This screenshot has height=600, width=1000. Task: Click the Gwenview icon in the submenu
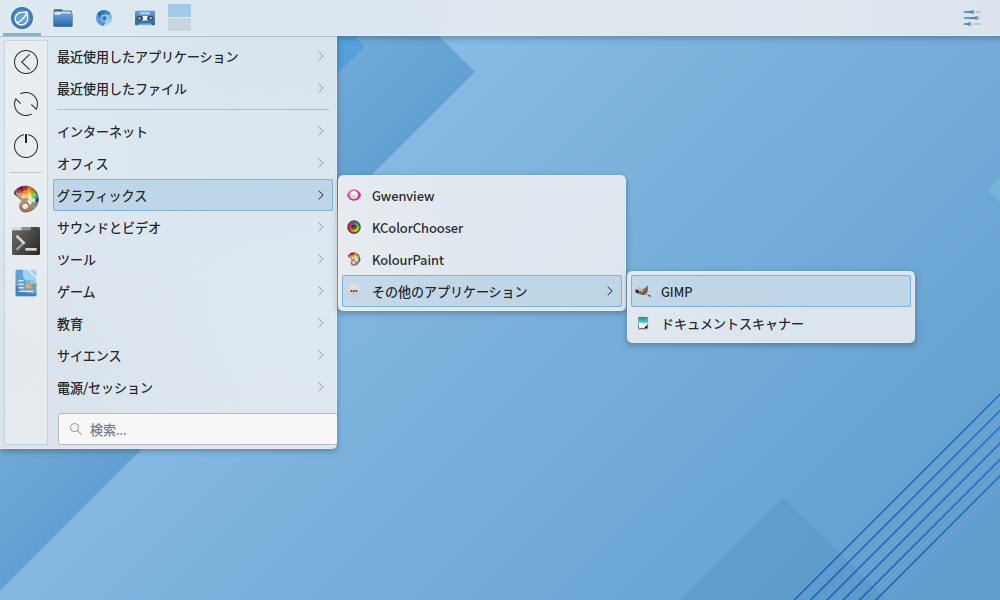354,195
